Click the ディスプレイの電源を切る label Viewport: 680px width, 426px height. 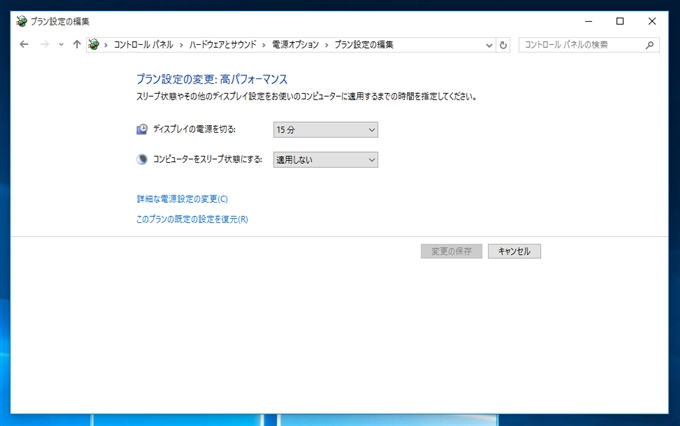click(194, 129)
